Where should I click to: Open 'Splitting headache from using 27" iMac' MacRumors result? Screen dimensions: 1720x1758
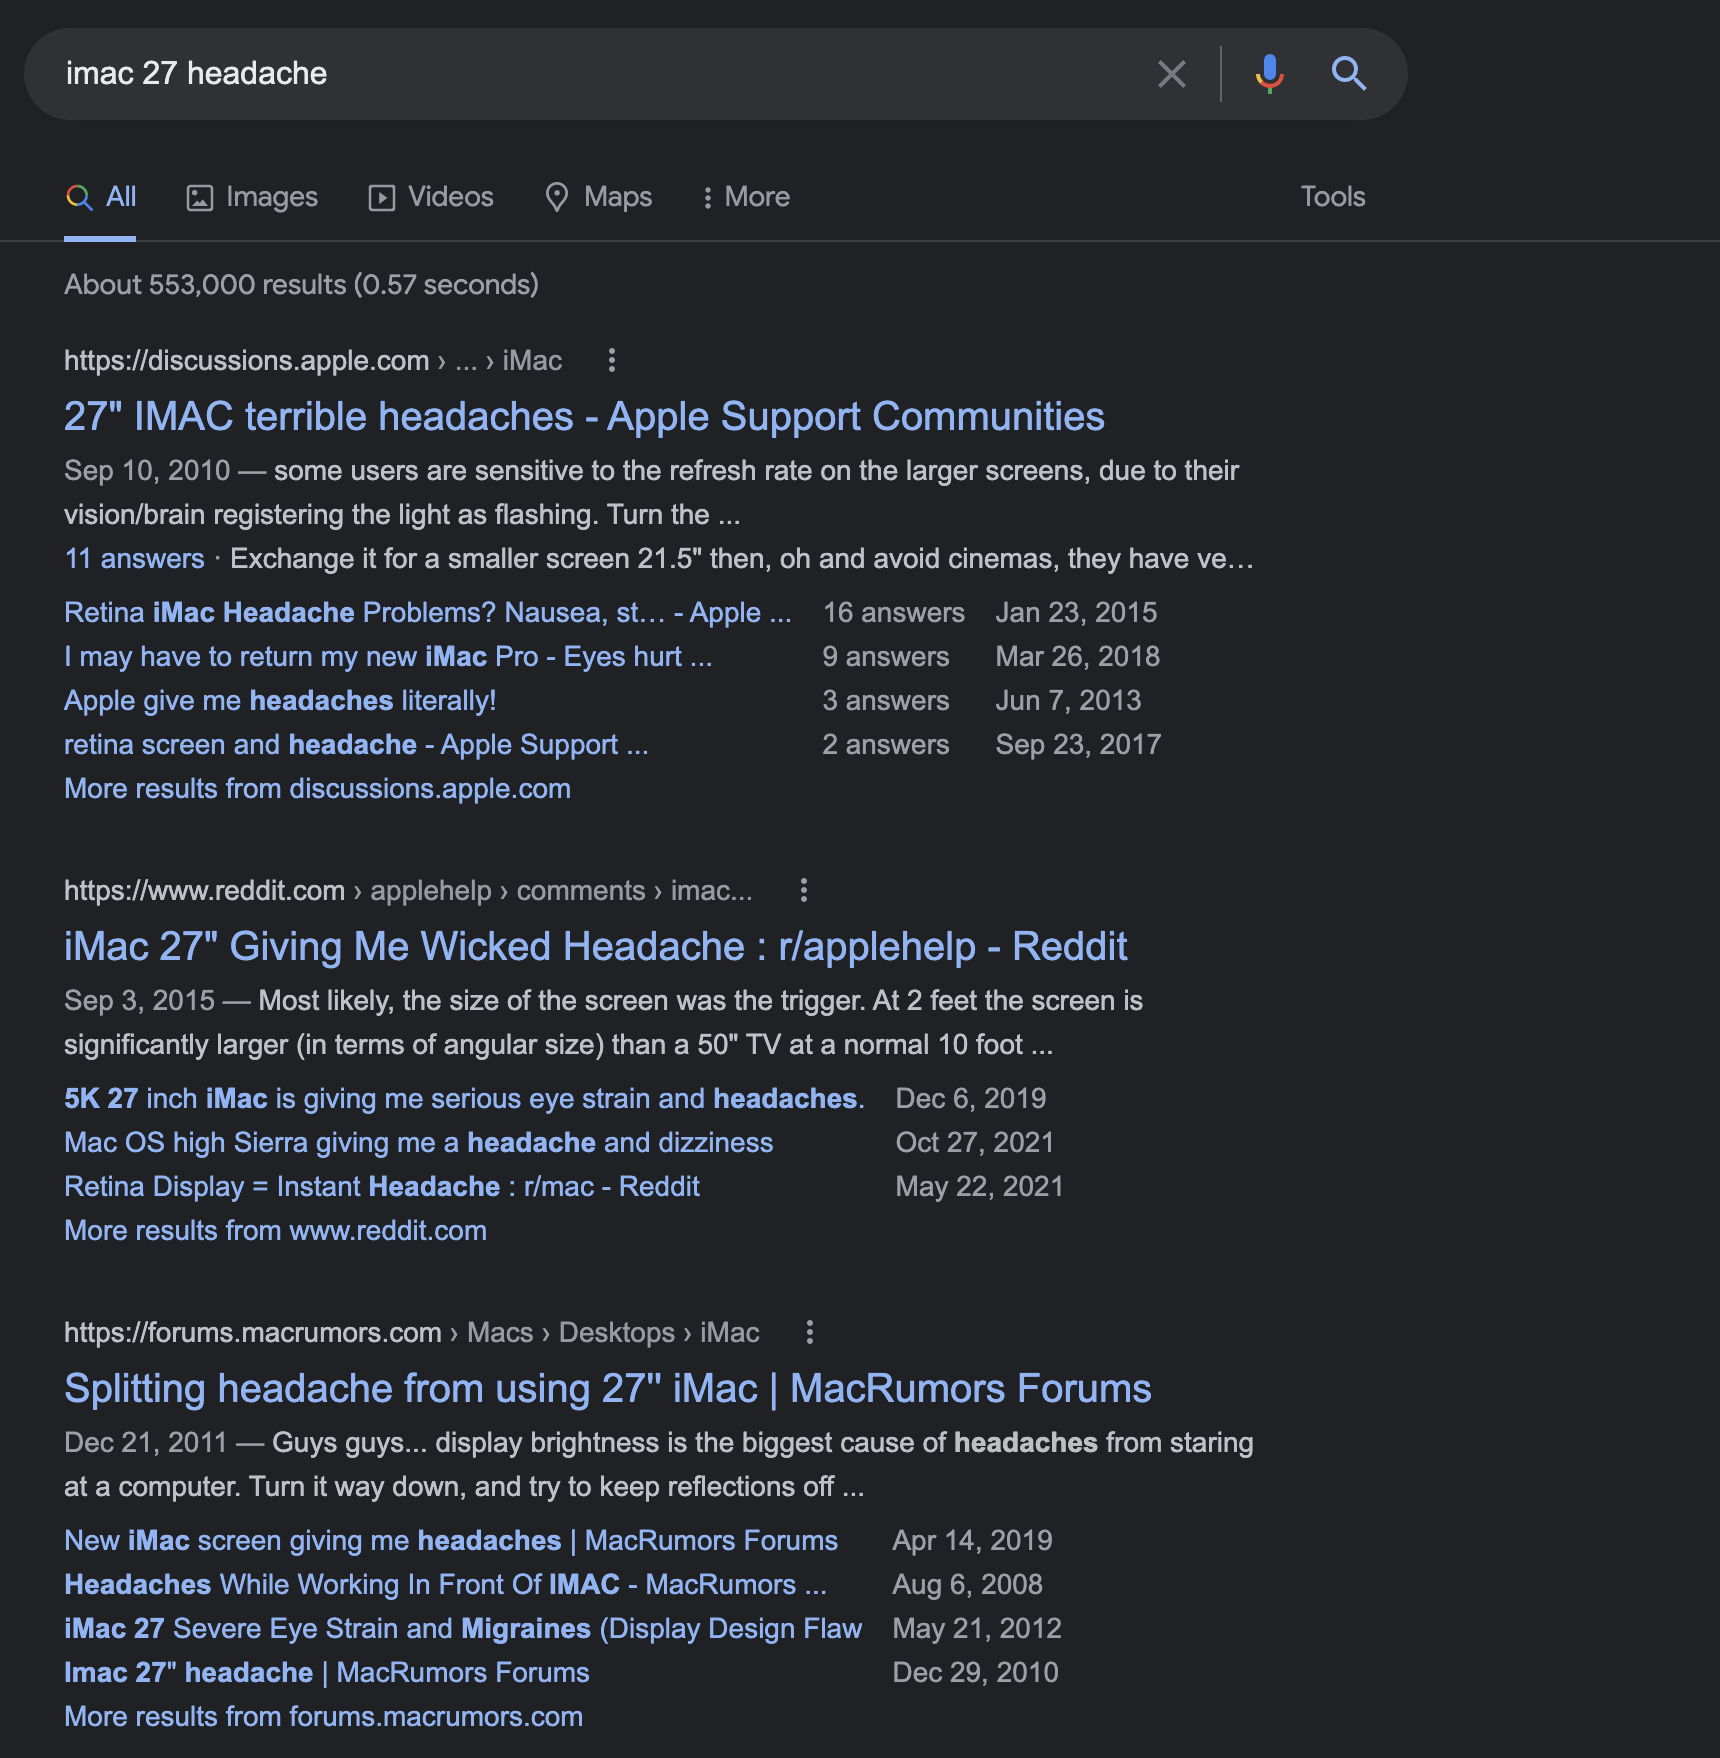(x=608, y=1389)
